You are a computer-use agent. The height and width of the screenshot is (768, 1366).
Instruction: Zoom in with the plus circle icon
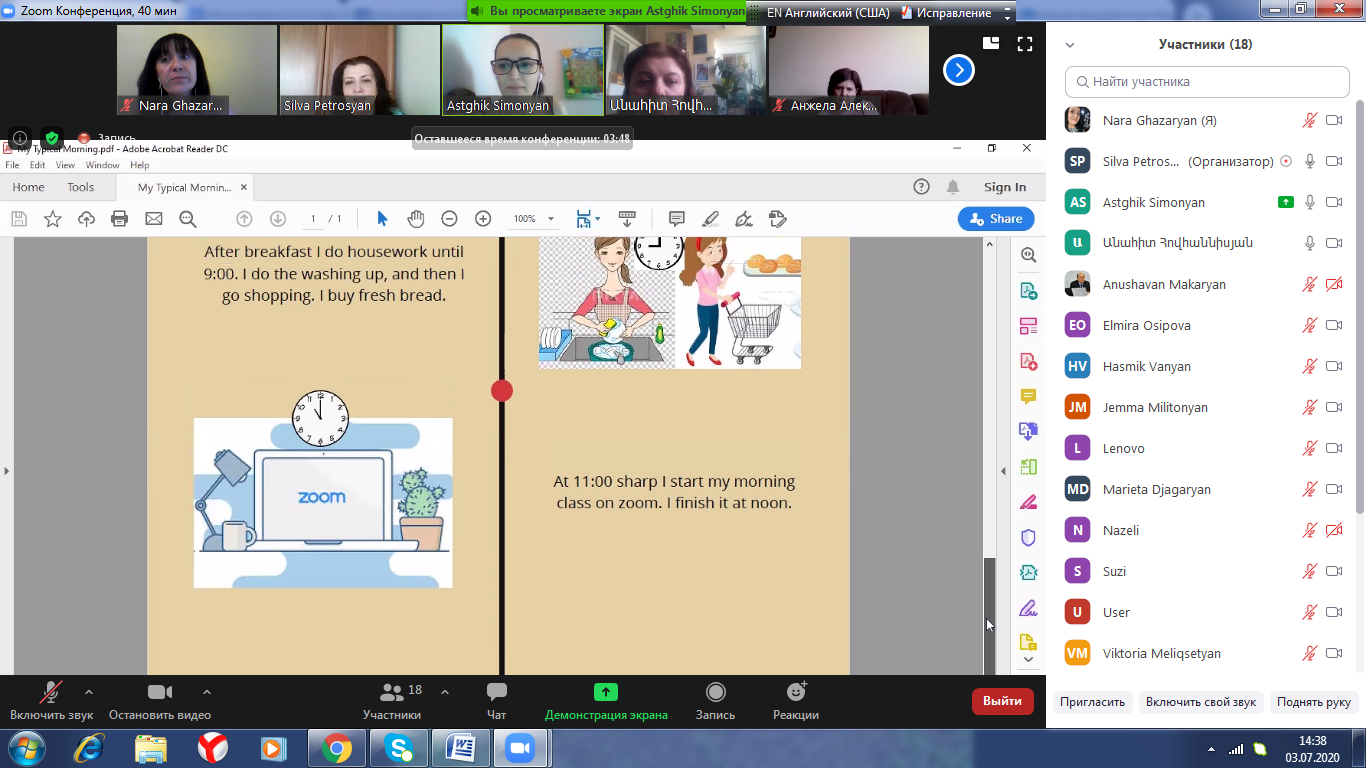point(483,219)
